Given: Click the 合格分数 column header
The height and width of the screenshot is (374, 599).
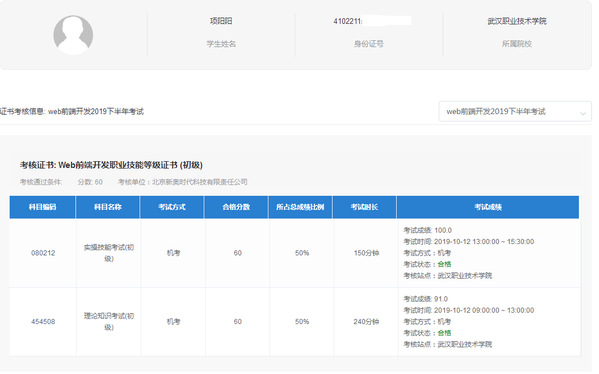Looking at the screenshot, I should pyautogui.click(x=236, y=207).
